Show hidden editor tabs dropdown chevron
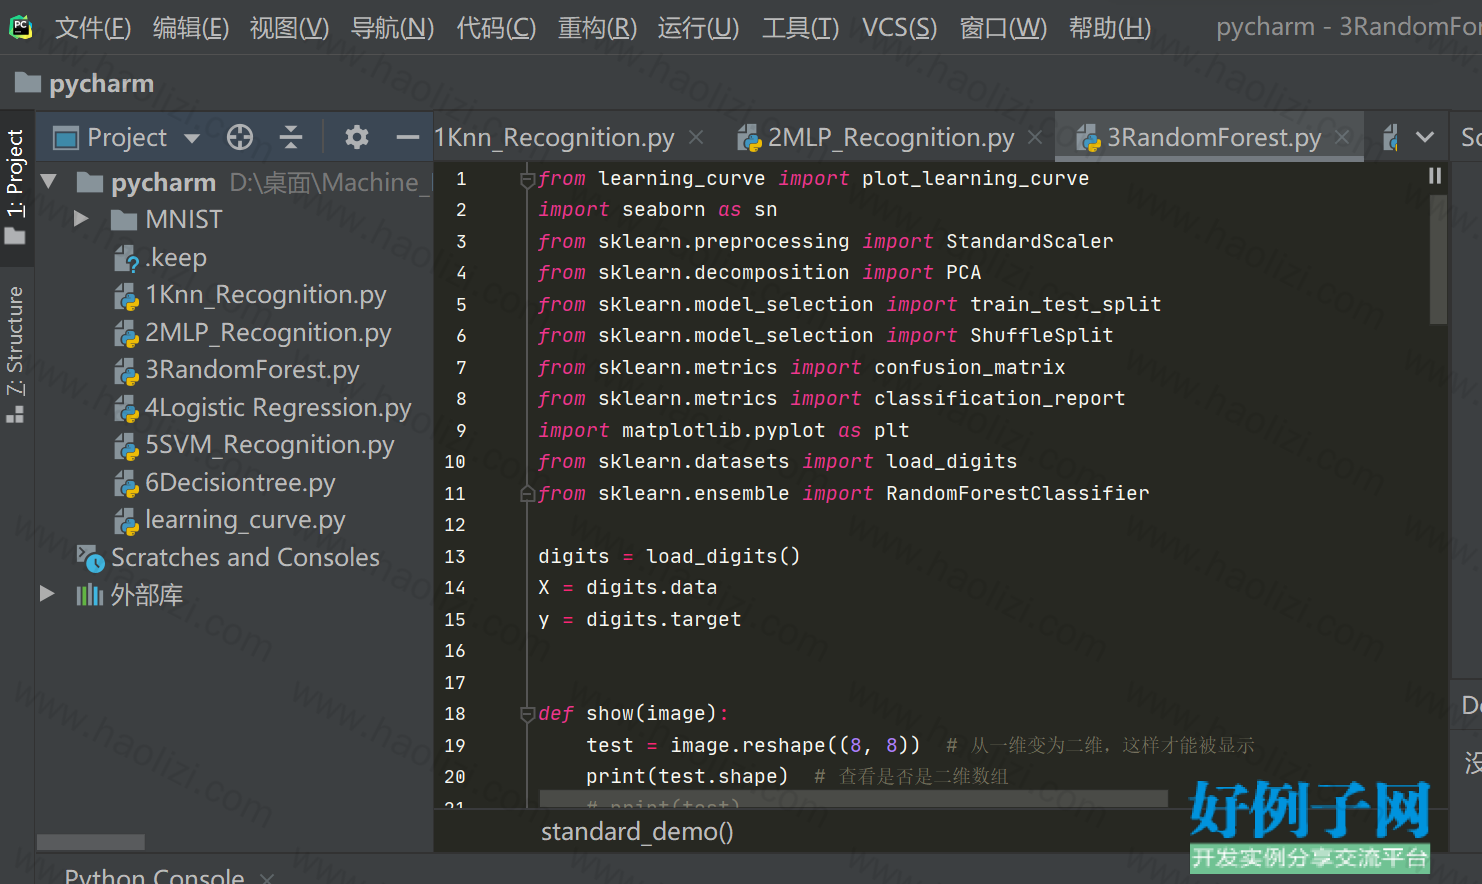This screenshot has height=884, width=1482. 1425,137
